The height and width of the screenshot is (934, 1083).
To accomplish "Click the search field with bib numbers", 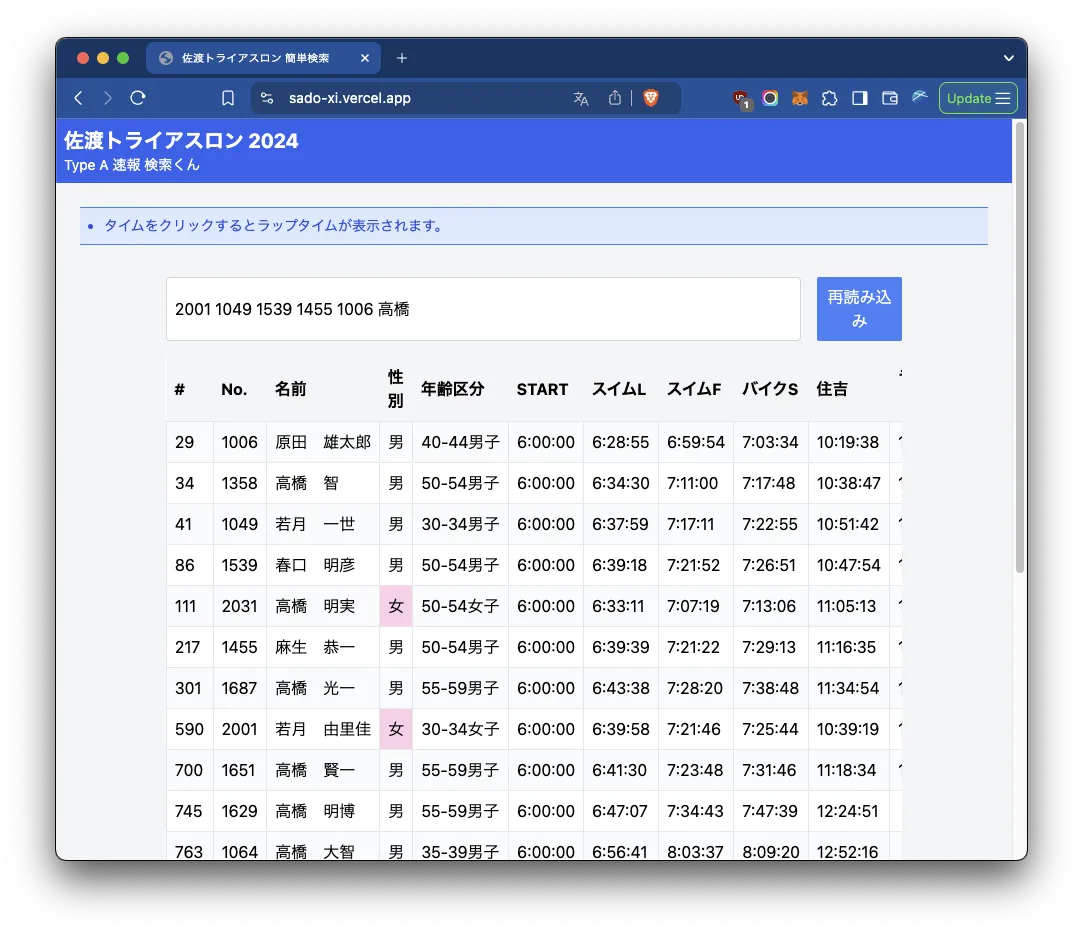I will [x=483, y=309].
